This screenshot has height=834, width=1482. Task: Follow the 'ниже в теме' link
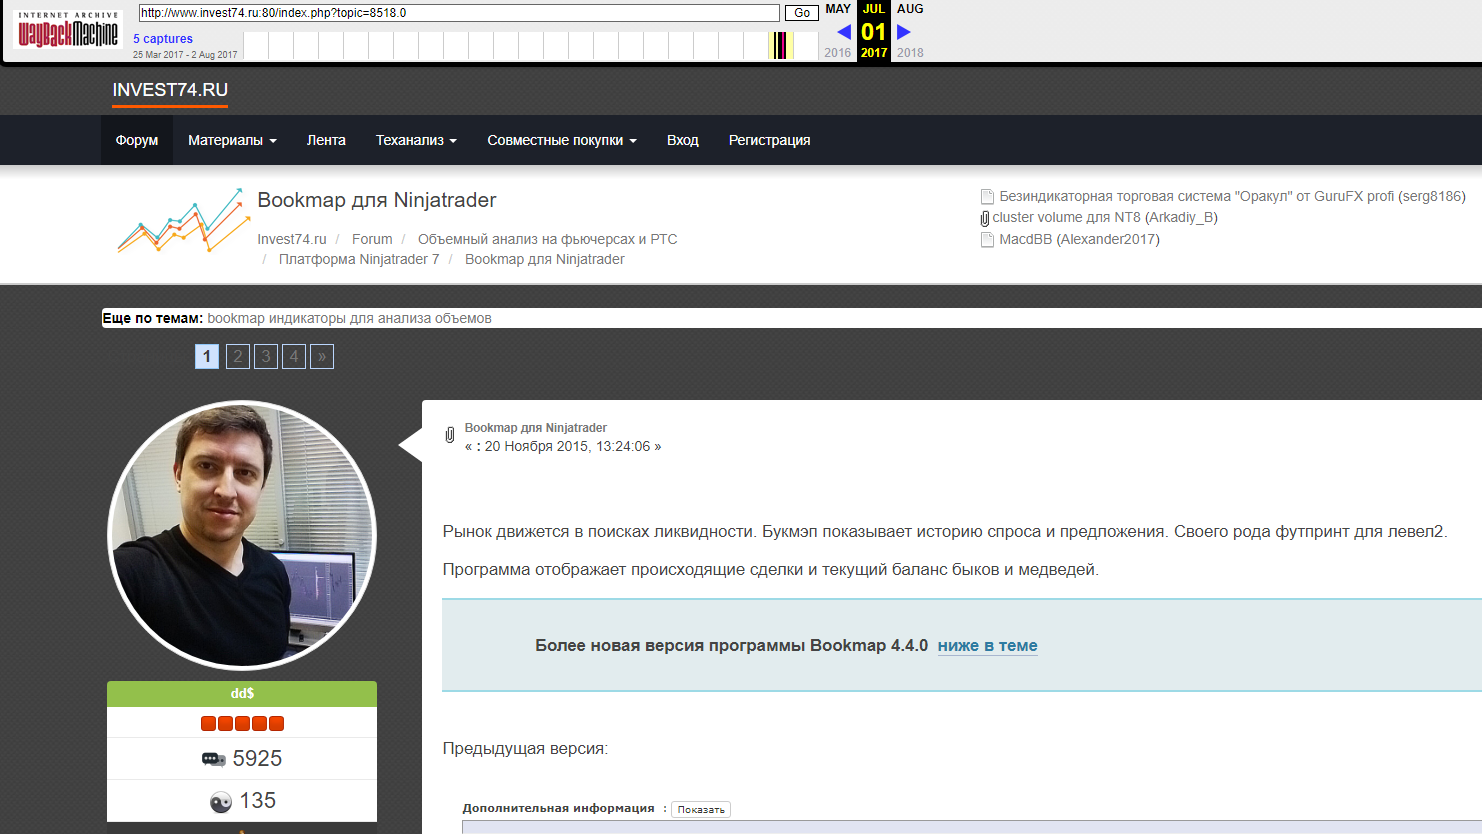coord(987,646)
